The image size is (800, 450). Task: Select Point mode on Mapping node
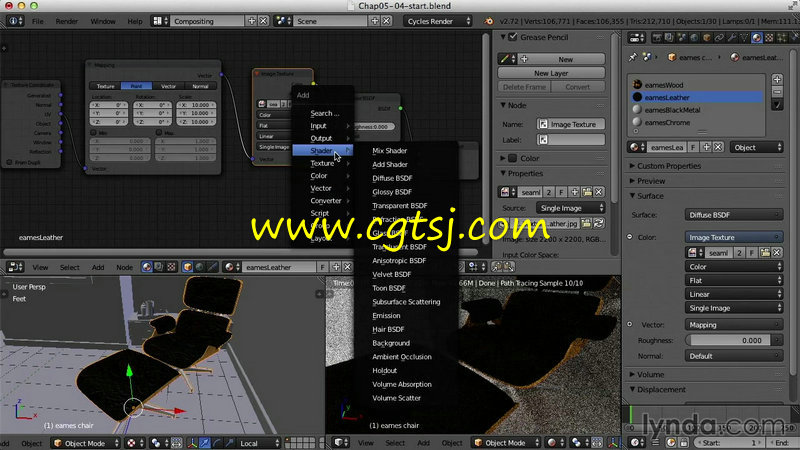point(136,86)
